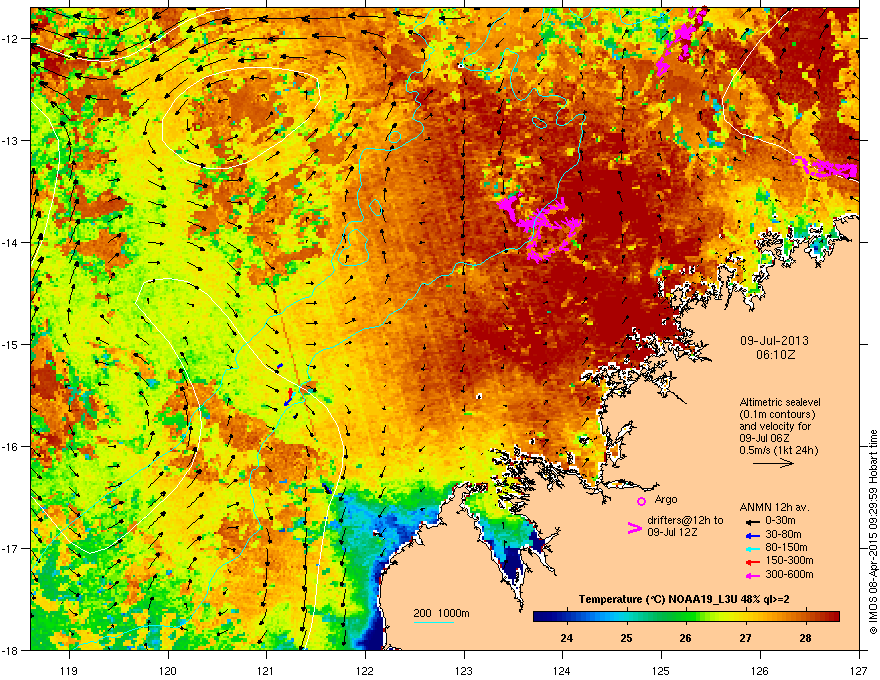Click the IMOS copyright timestamp on right edge
Viewport: 880px width, 680px height.
(873, 532)
